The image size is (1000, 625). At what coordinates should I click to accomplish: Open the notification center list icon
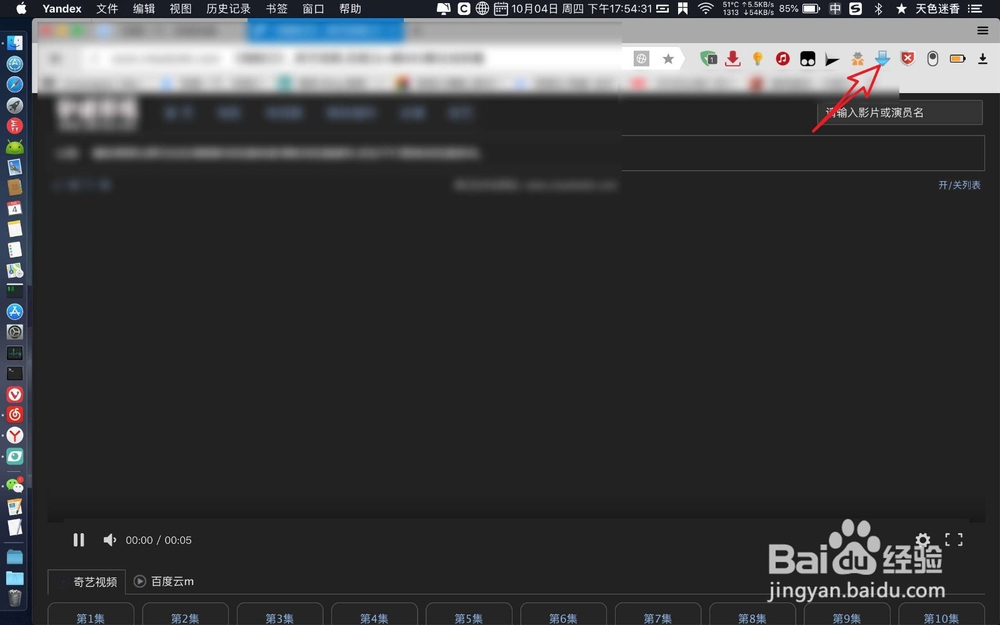tap(974, 8)
